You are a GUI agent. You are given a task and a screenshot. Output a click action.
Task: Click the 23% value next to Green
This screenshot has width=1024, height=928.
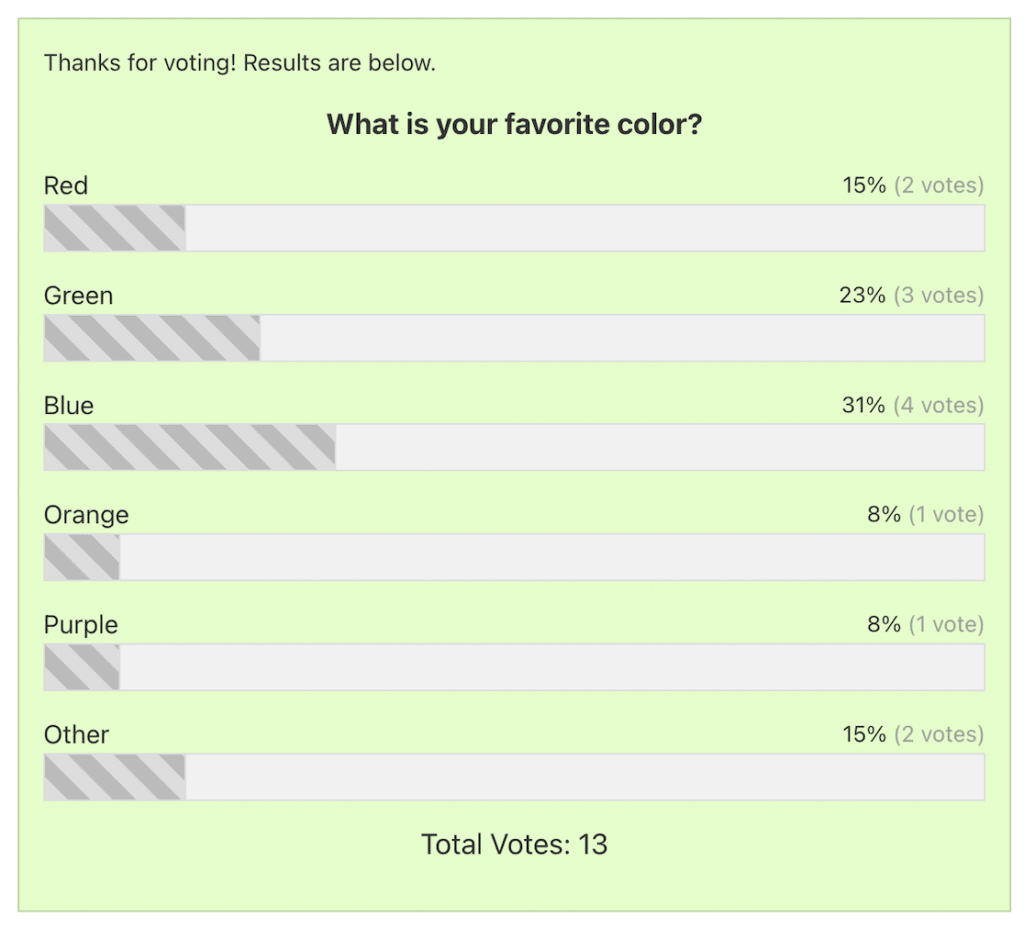pos(862,295)
